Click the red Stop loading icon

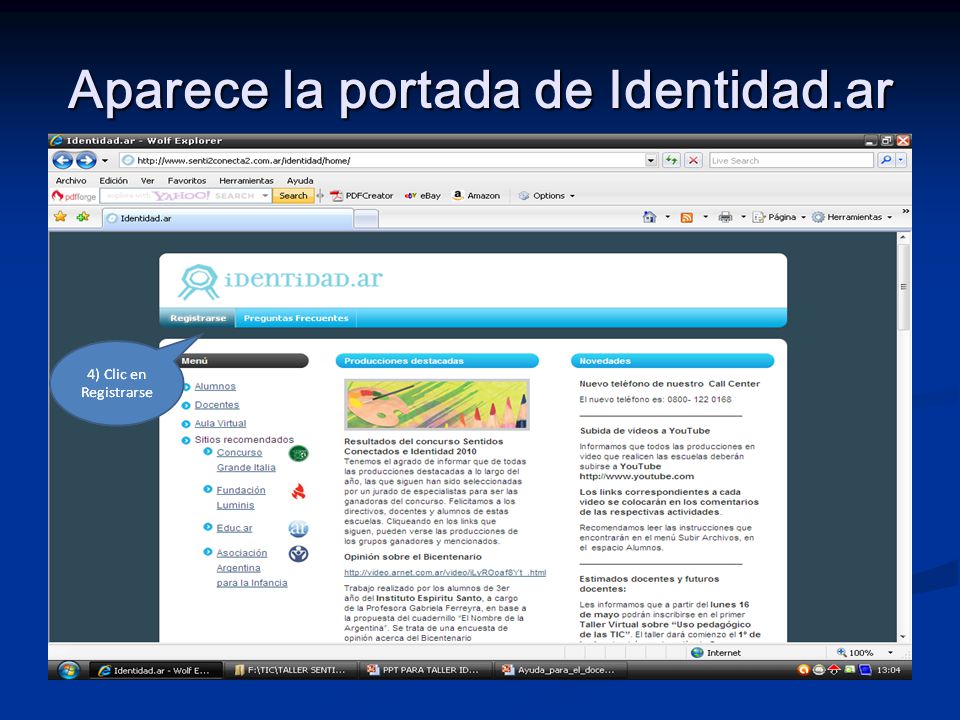[x=693, y=160]
